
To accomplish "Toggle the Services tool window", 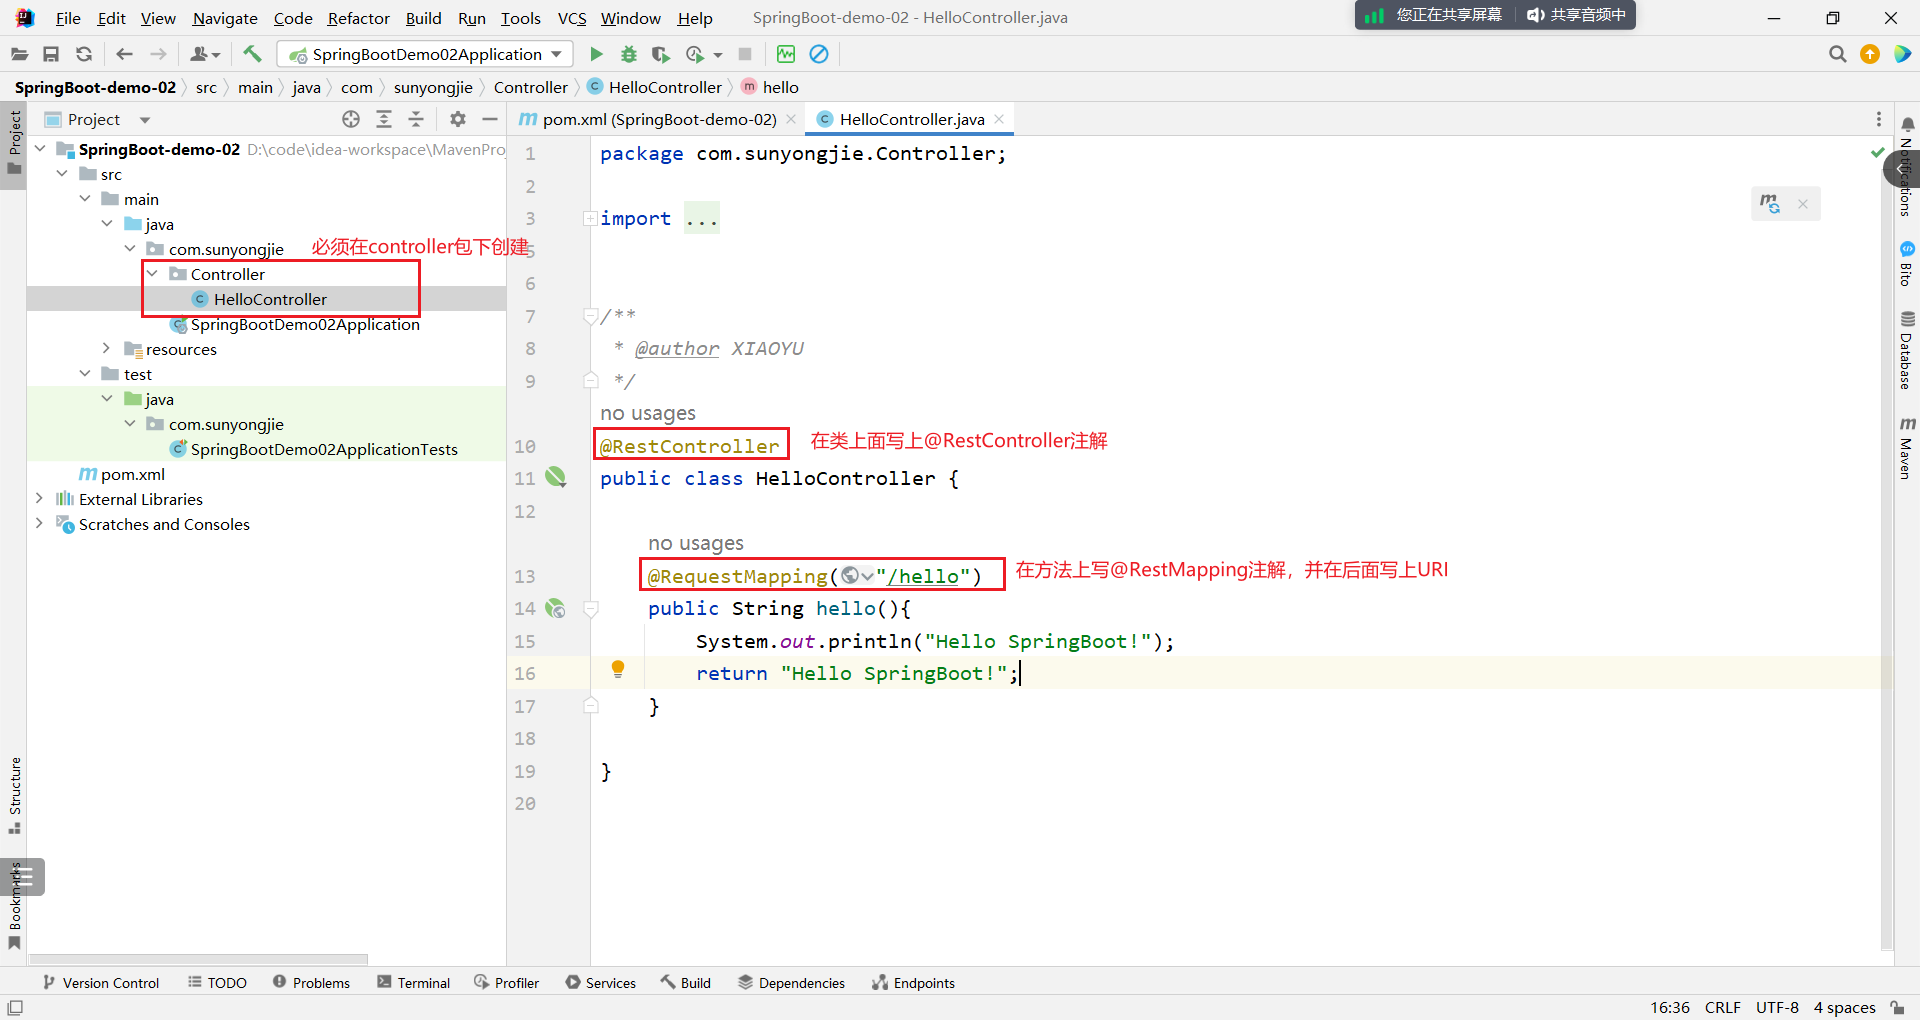I will coord(600,983).
